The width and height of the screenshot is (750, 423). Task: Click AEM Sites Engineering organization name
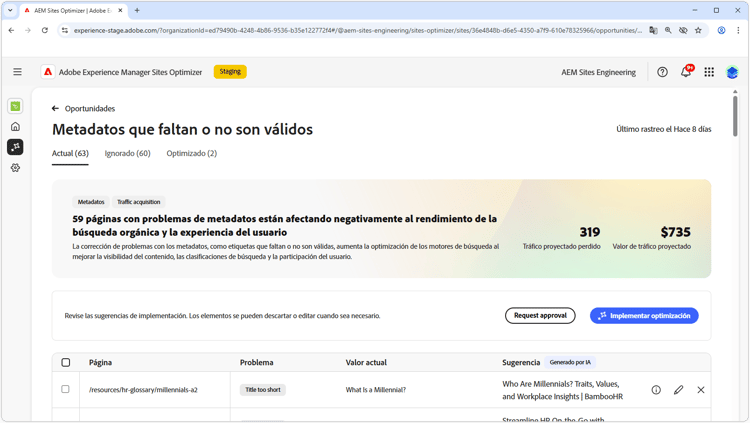coord(598,72)
